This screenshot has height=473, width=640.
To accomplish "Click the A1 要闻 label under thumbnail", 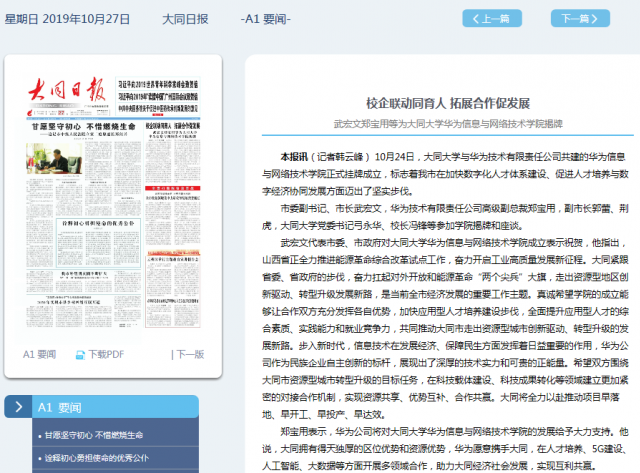I will [39, 354].
